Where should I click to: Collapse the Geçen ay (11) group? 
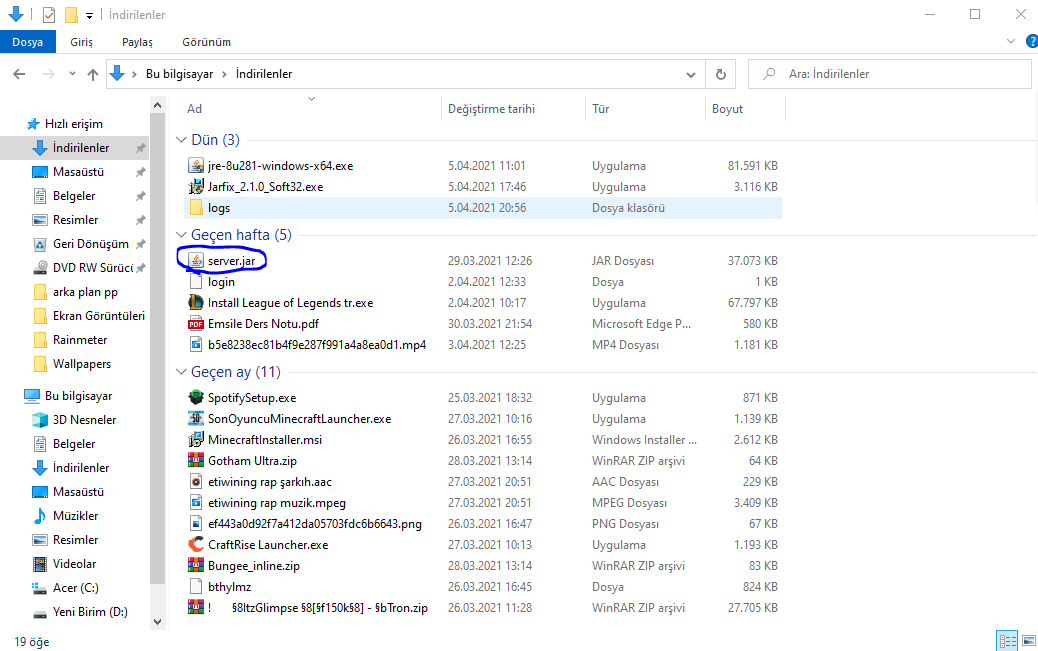(x=181, y=372)
